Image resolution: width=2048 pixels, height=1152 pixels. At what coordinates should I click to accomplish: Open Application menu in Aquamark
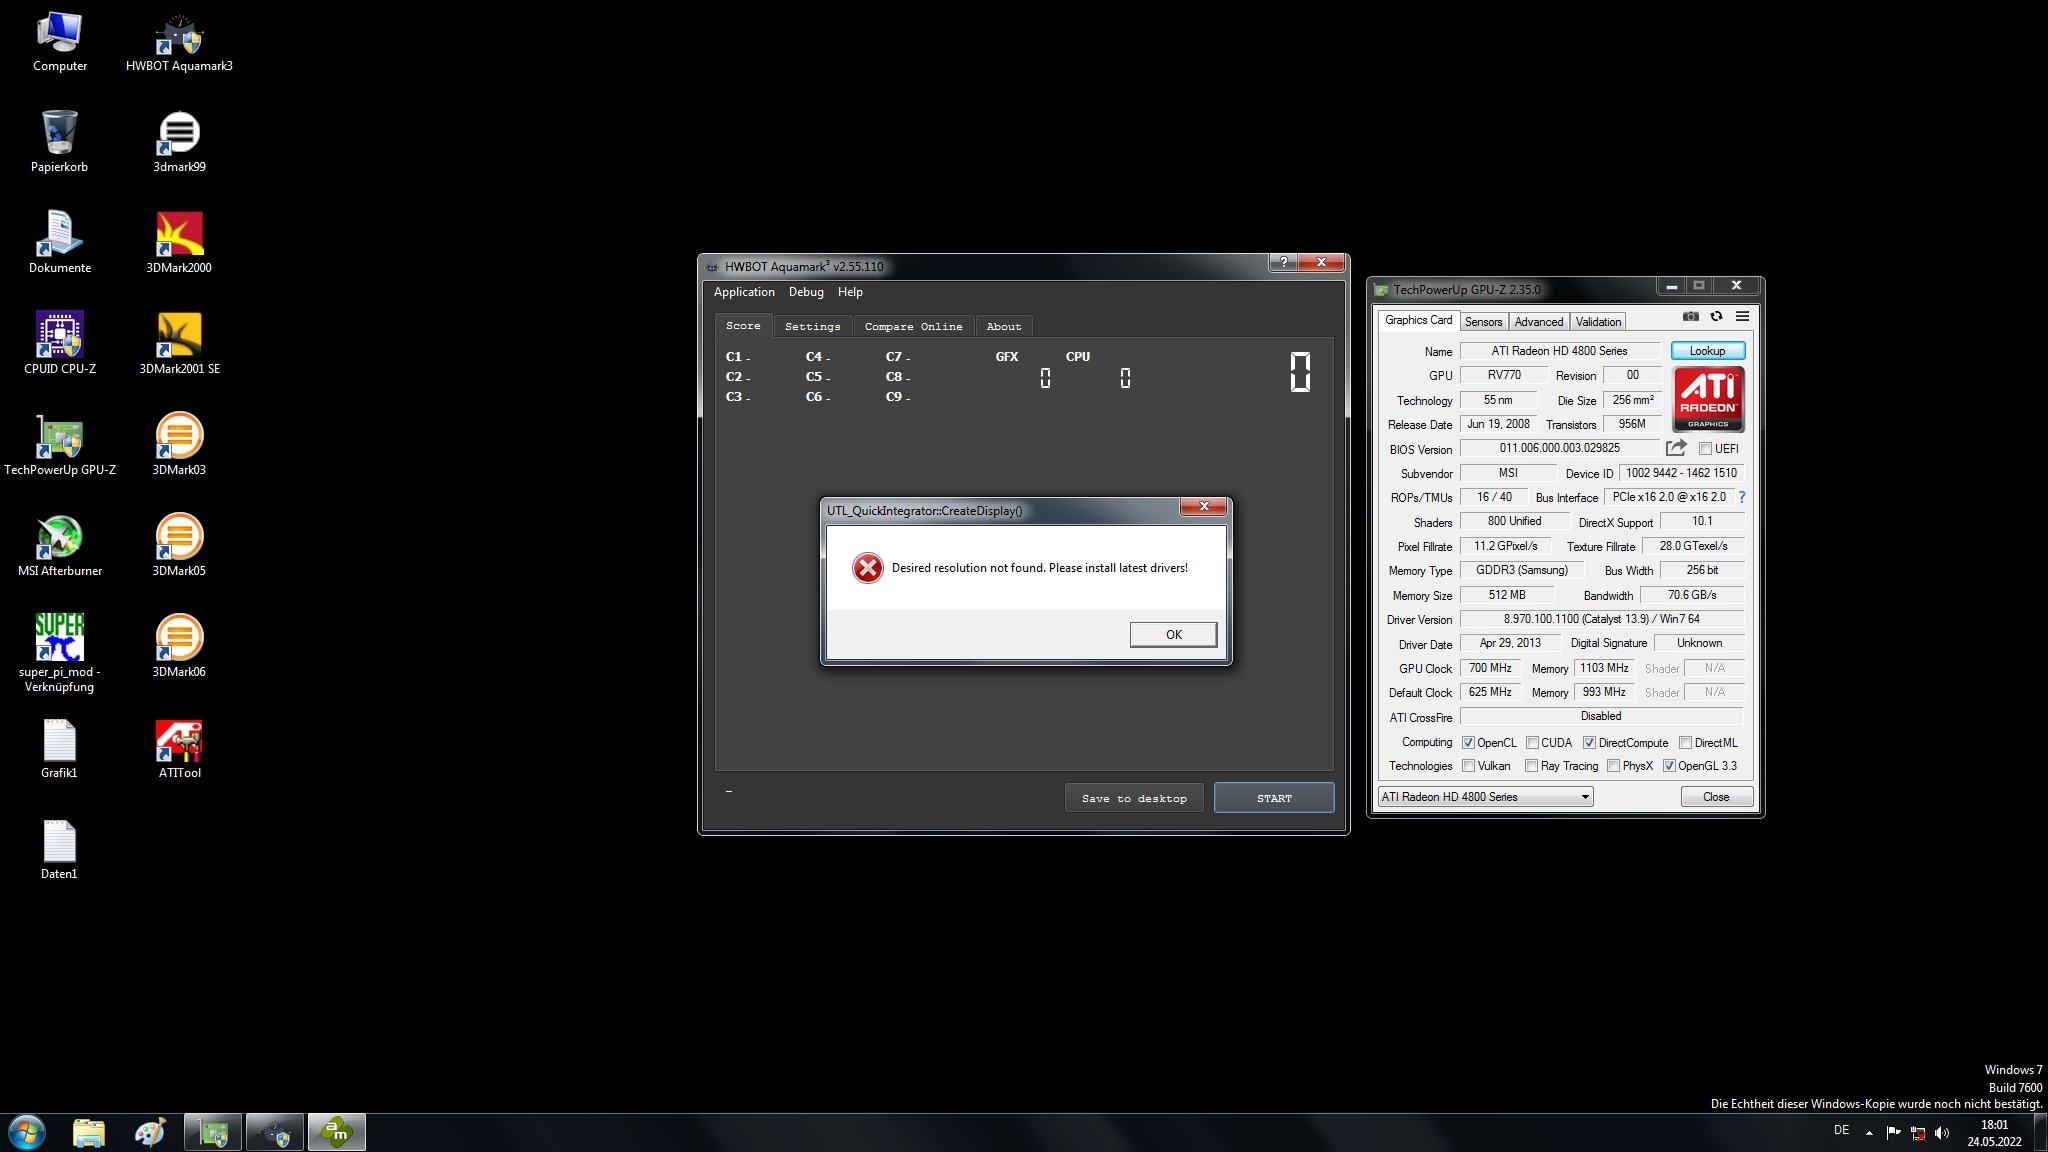(x=743, y=292)
